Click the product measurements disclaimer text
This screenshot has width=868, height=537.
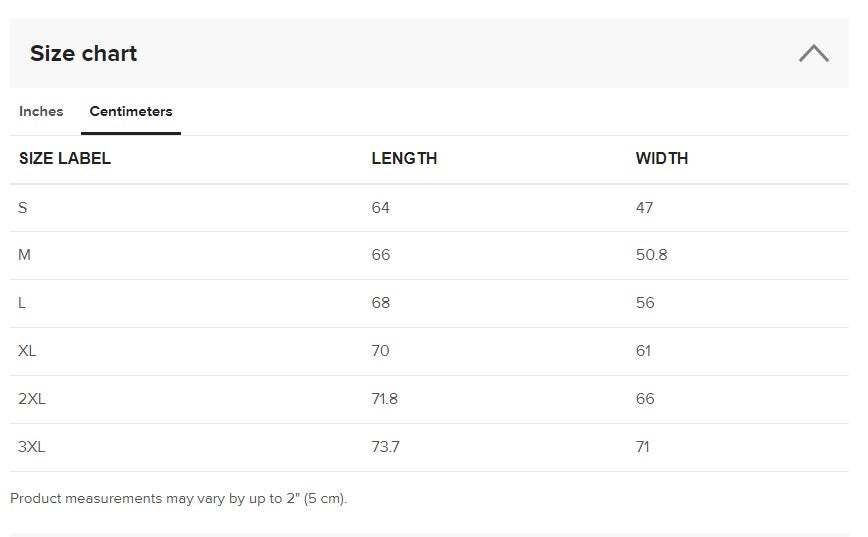[179, 498]
